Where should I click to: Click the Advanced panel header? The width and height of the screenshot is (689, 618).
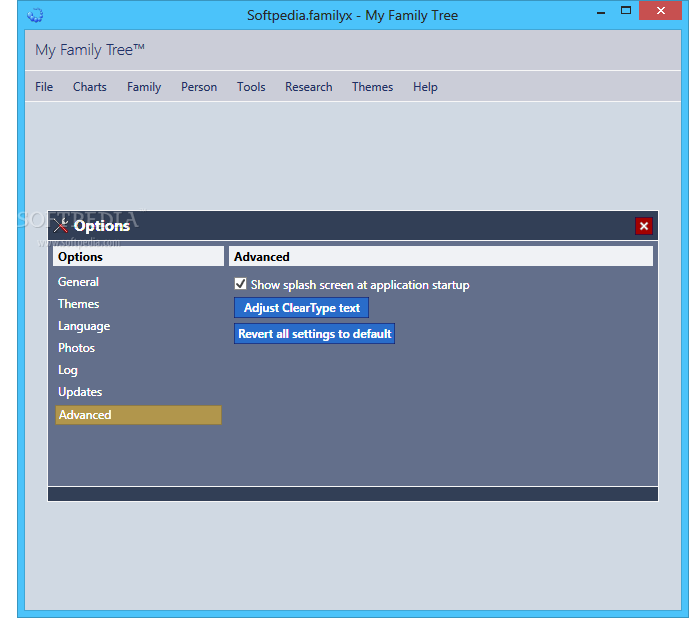pyautogui.click(x=441, y=256)
